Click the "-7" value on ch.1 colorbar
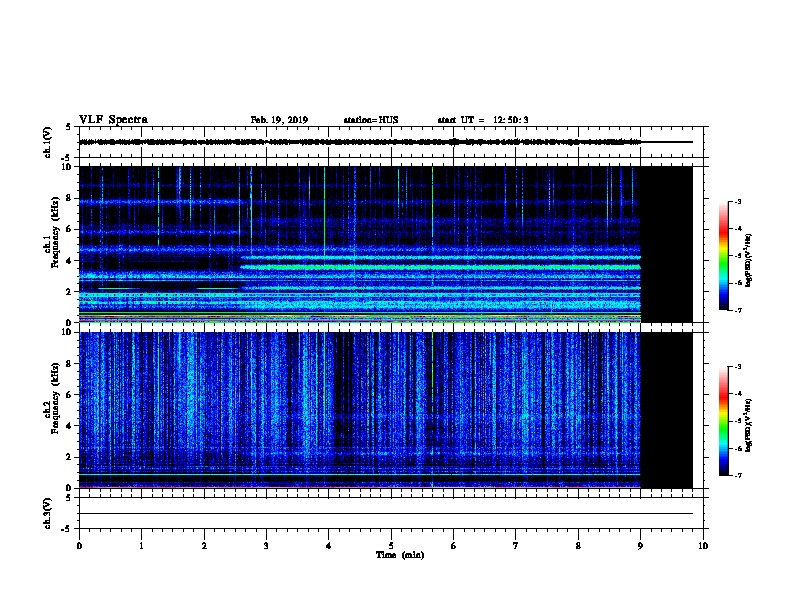This screenshot has width=792, height=612. click(x=736, y=310)
